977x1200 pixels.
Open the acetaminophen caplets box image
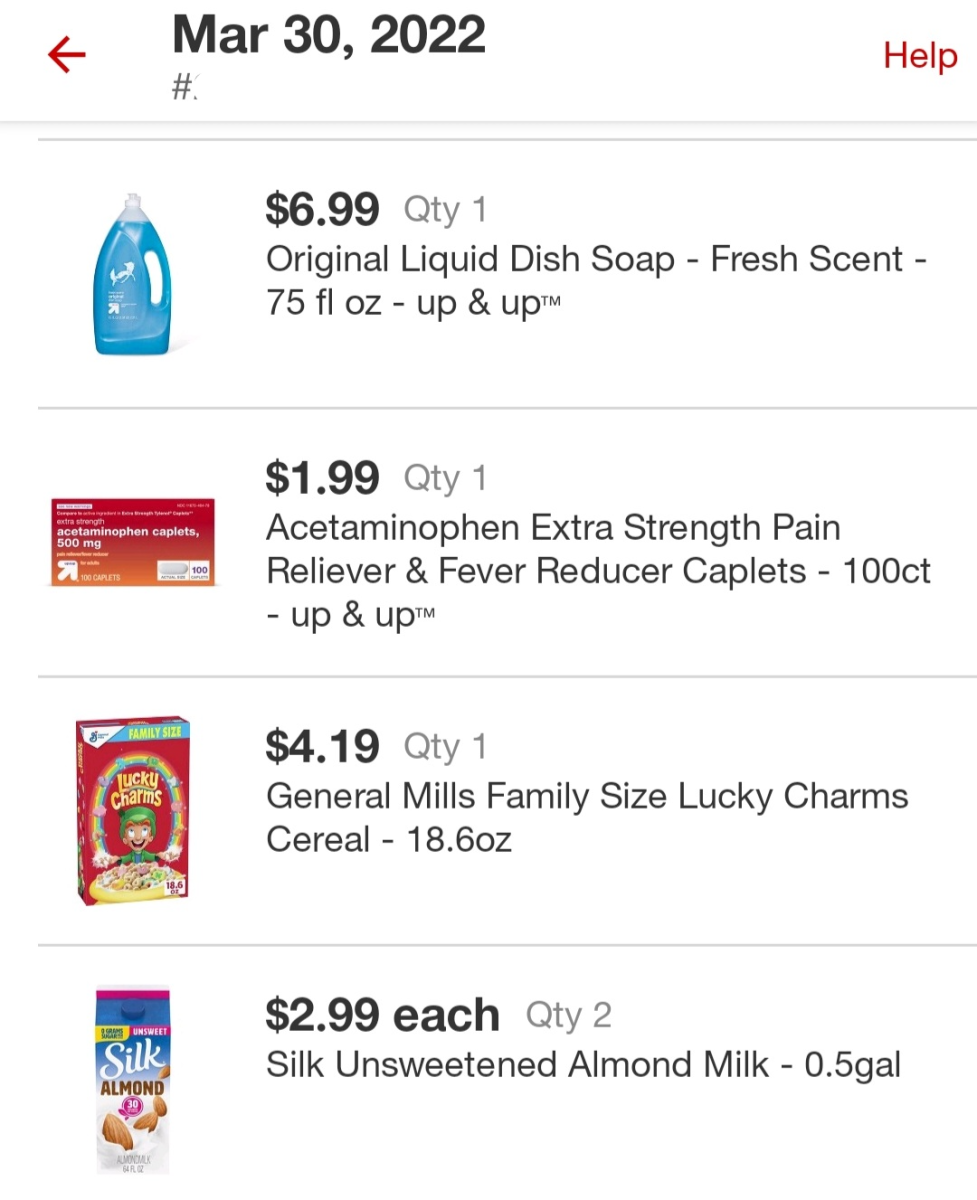133,541
